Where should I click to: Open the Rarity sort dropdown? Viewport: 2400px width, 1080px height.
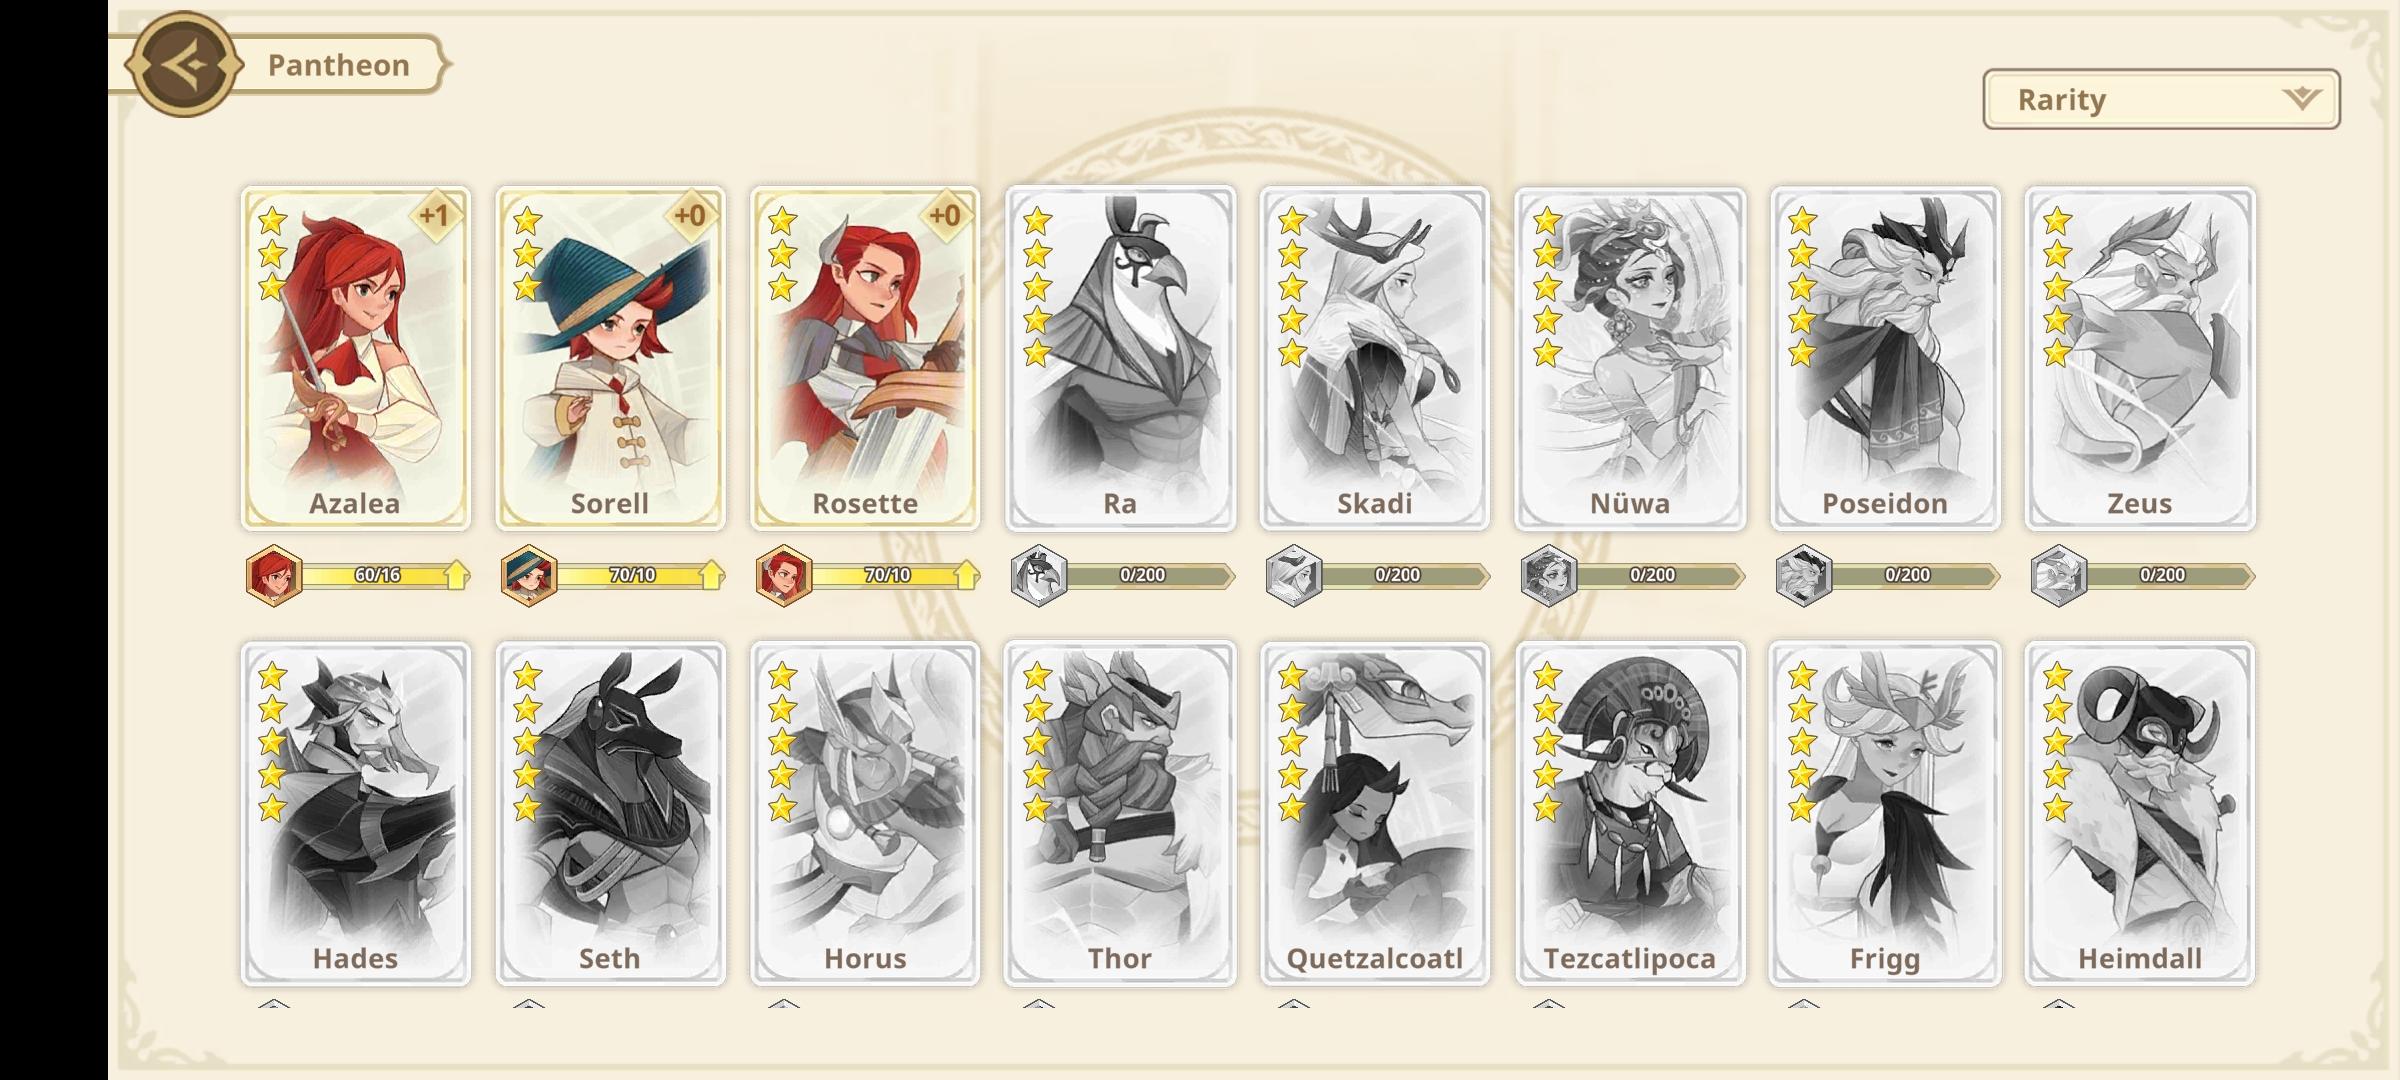[2161, 99]
